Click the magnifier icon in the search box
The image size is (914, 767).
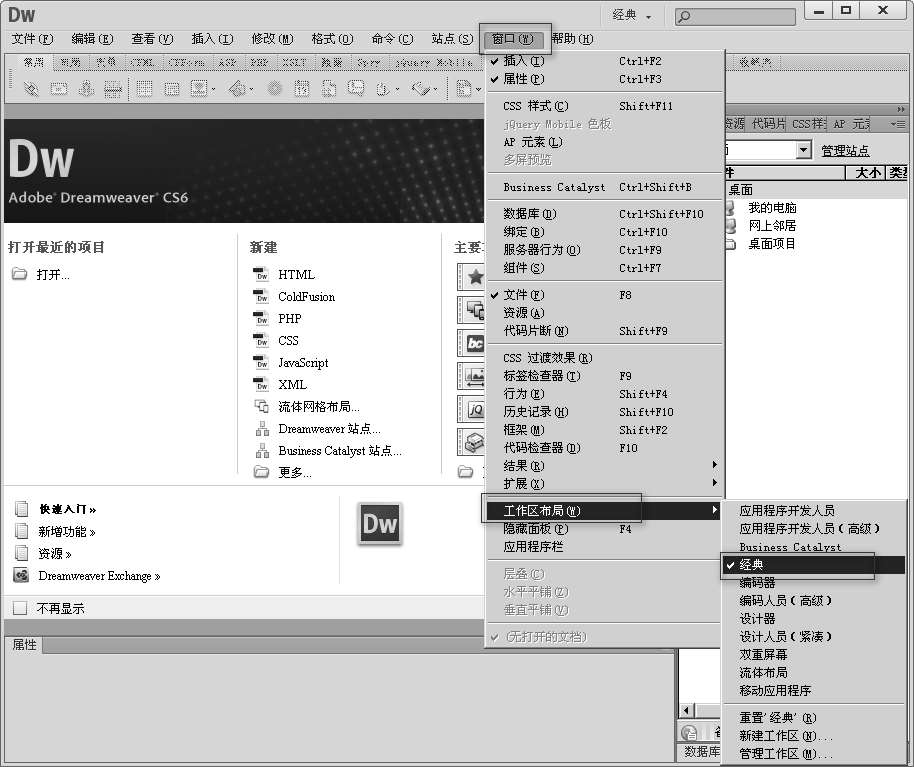tap(684, 16)
